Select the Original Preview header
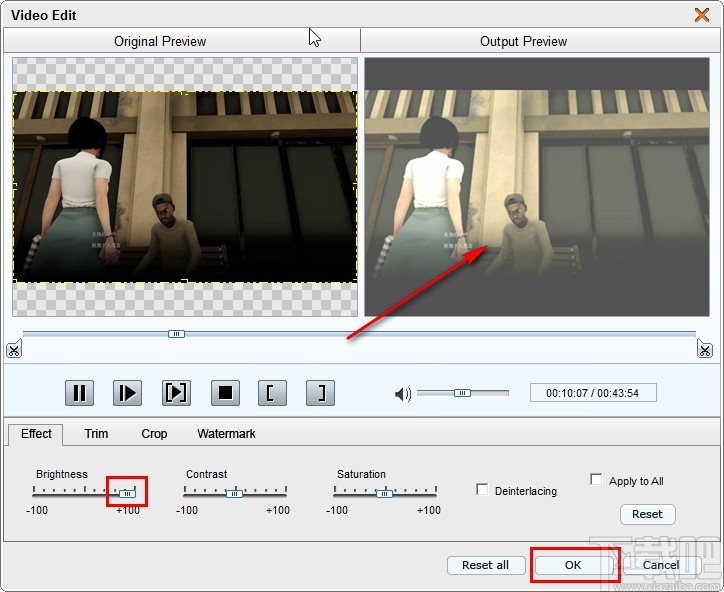Screen dimensions: 724x592 182,41
